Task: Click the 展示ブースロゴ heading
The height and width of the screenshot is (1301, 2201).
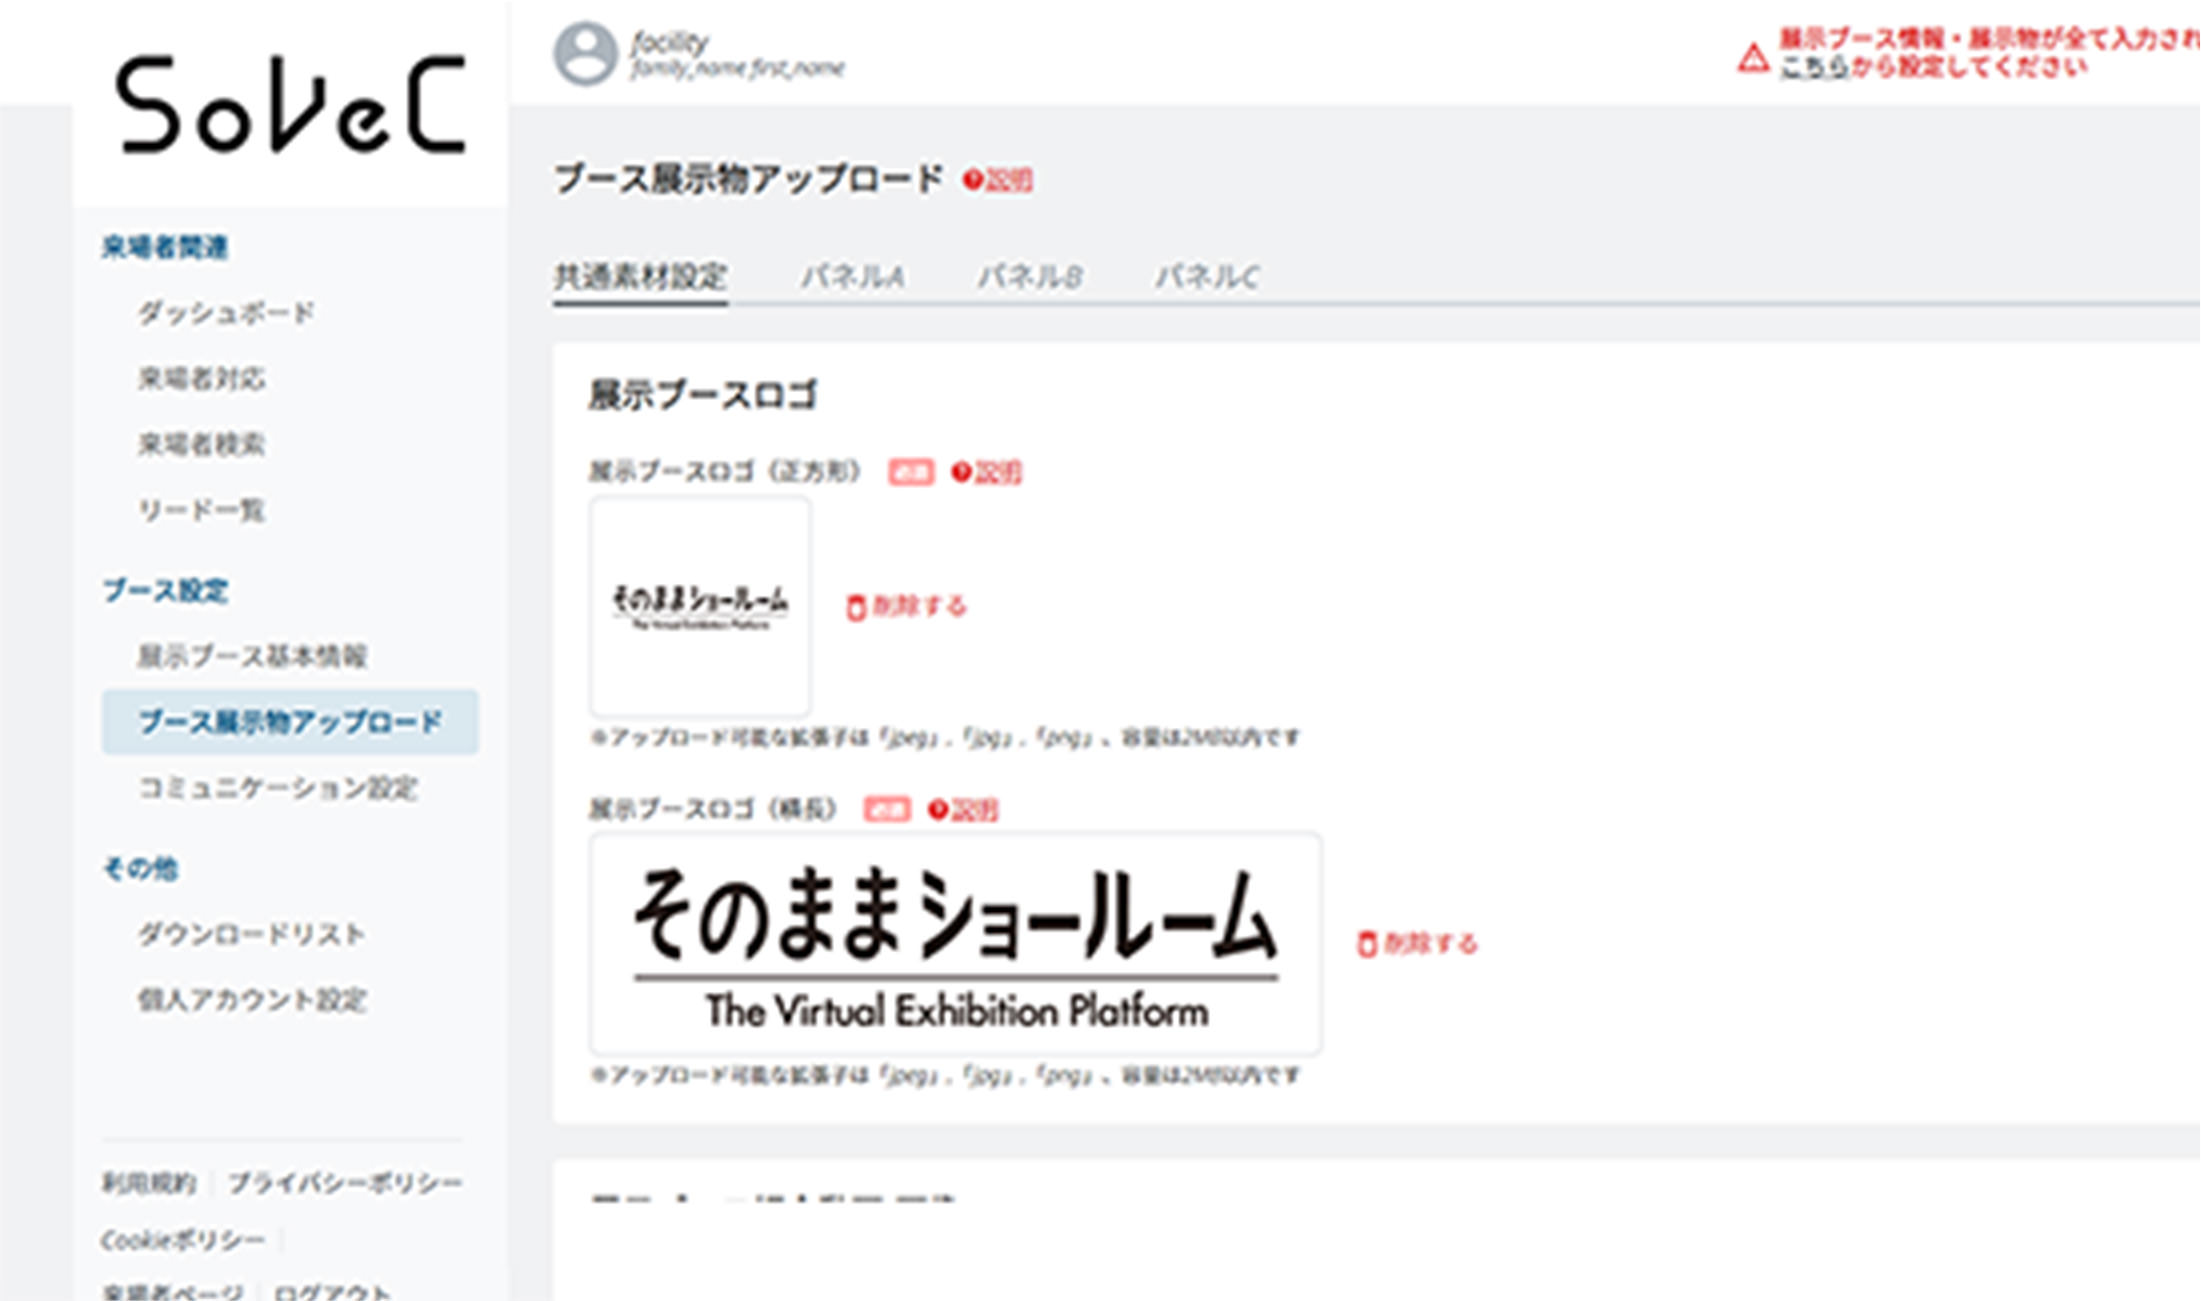Action: [703, 395]
